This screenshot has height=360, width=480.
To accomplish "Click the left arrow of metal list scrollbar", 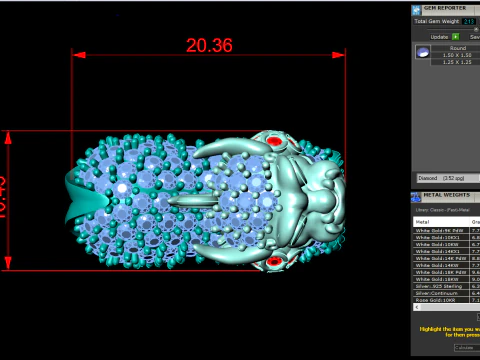I will 417,307.
